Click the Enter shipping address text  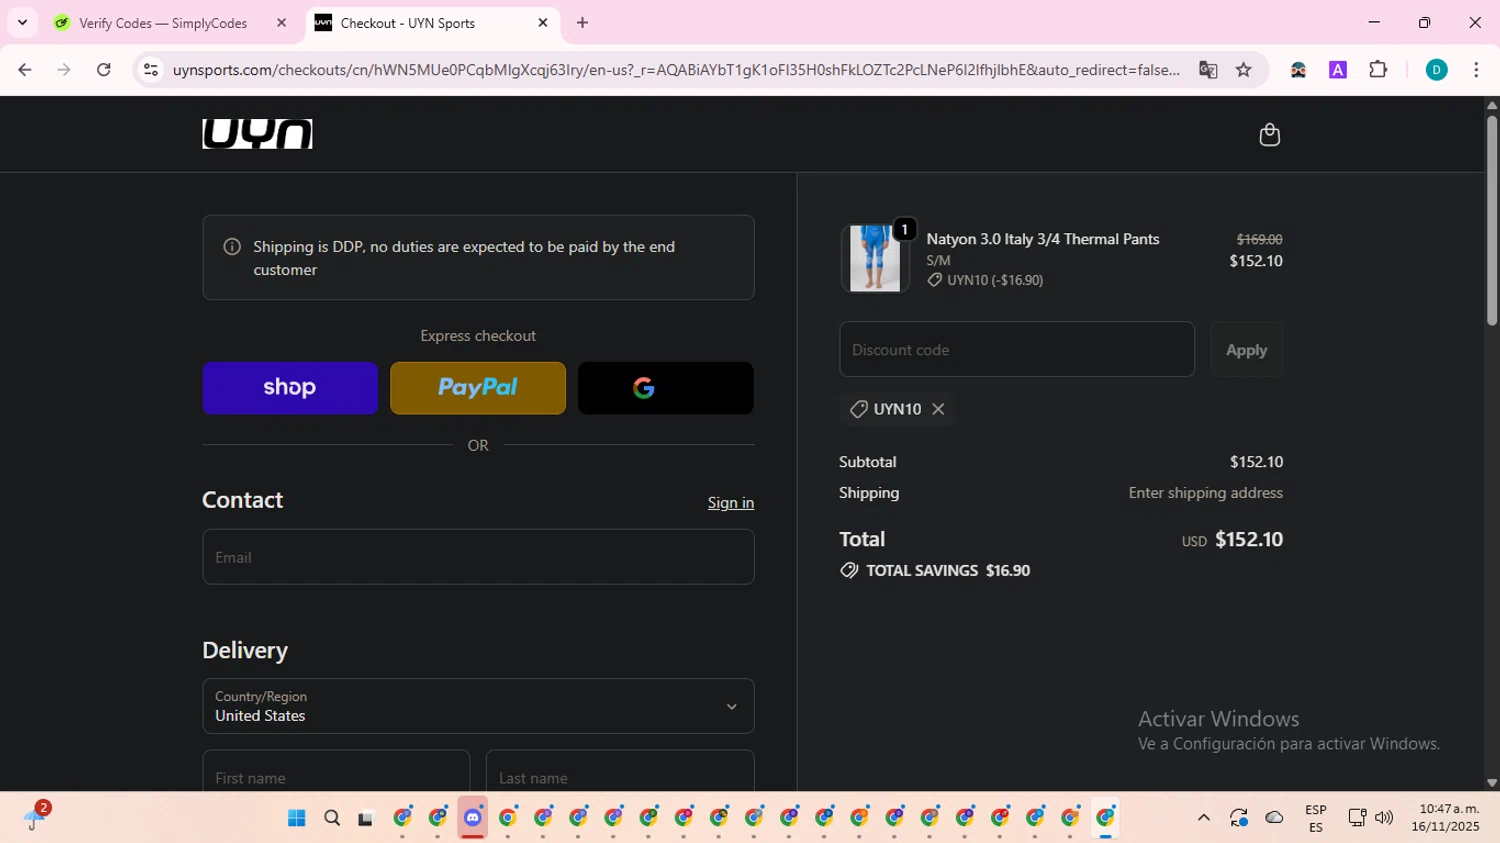[1206, 493]
